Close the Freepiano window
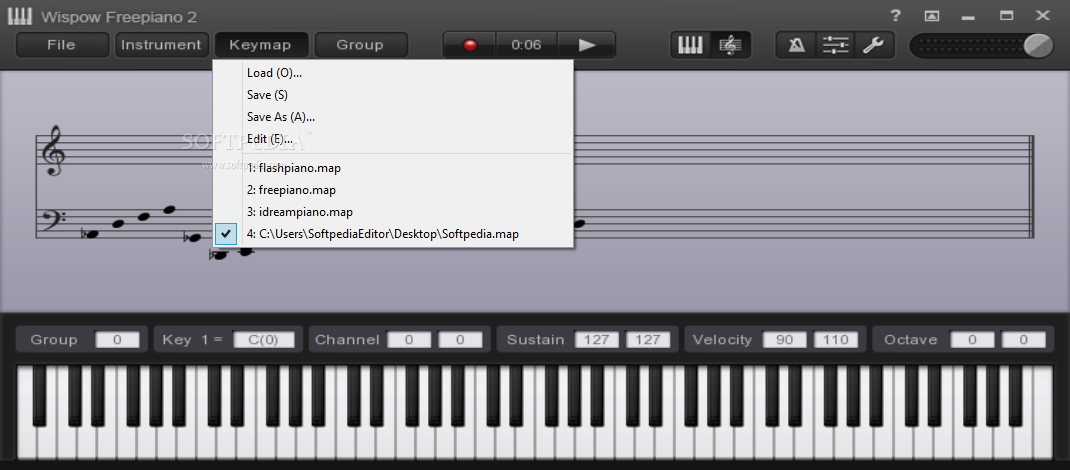This screenshot has width=1070, height=470. pyautogui.click(x=1042, y=16)
